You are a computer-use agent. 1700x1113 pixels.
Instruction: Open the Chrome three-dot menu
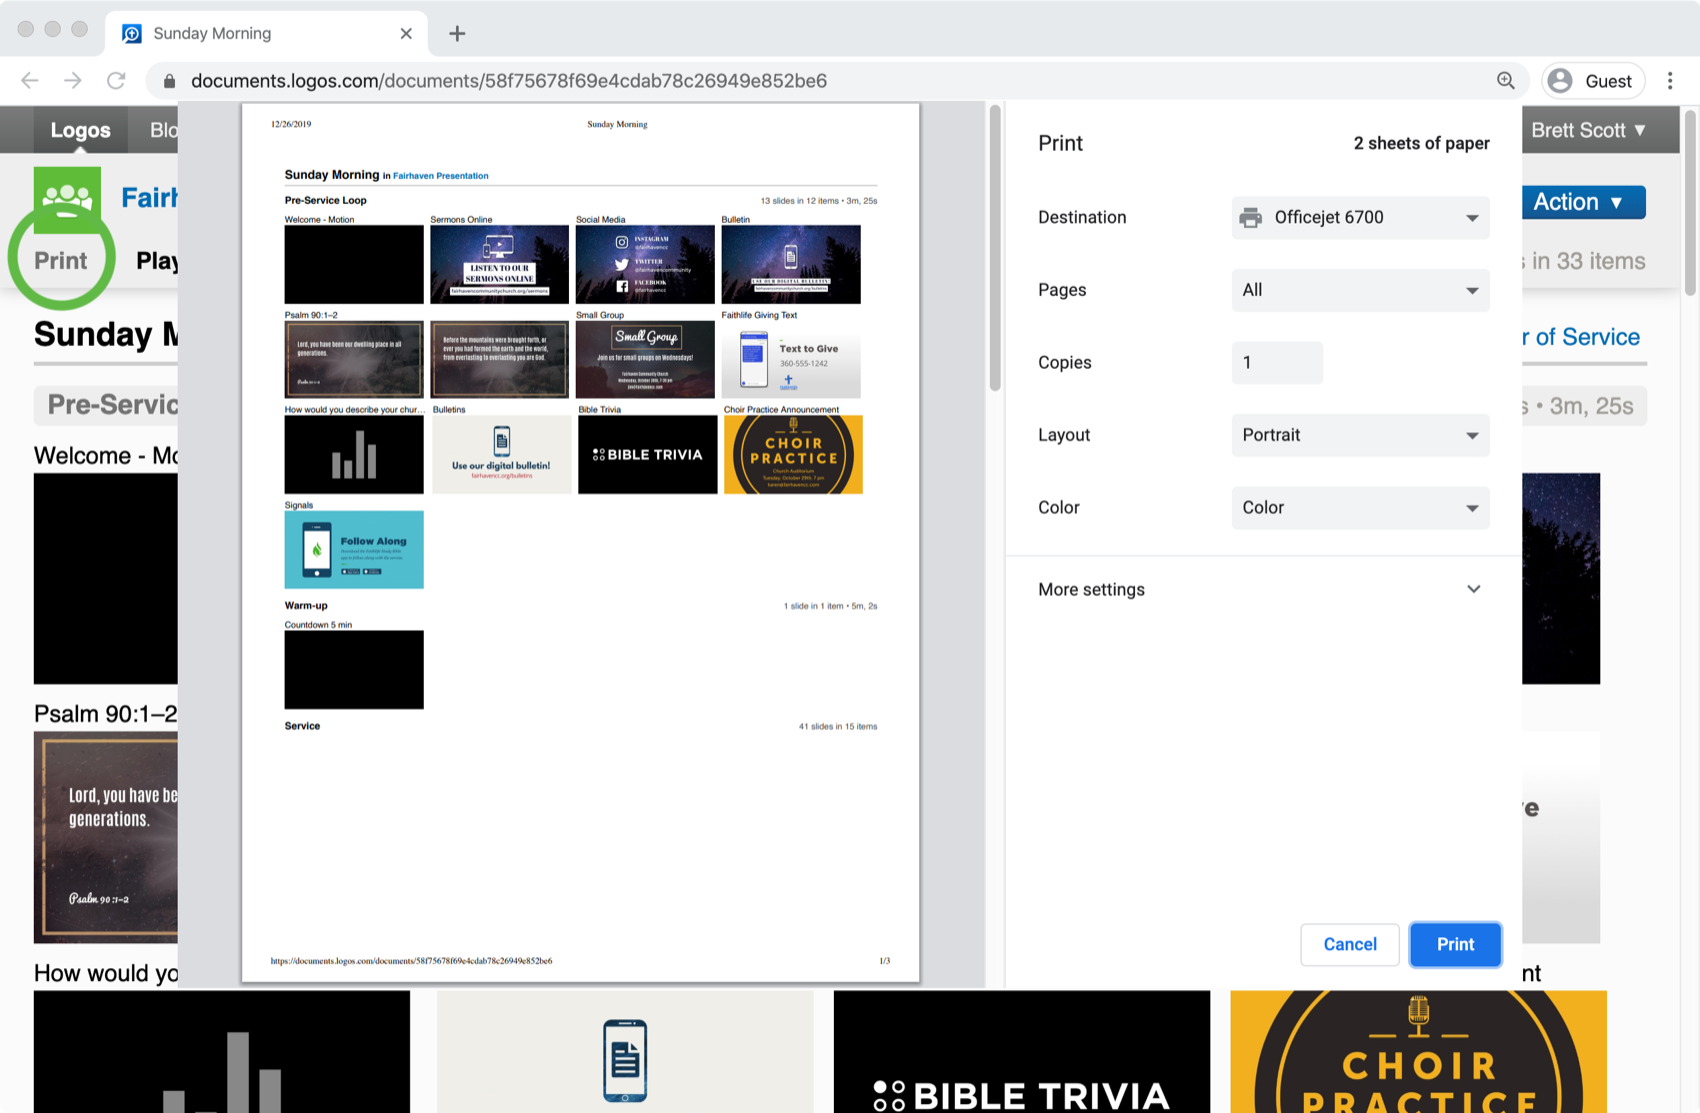1670,81
